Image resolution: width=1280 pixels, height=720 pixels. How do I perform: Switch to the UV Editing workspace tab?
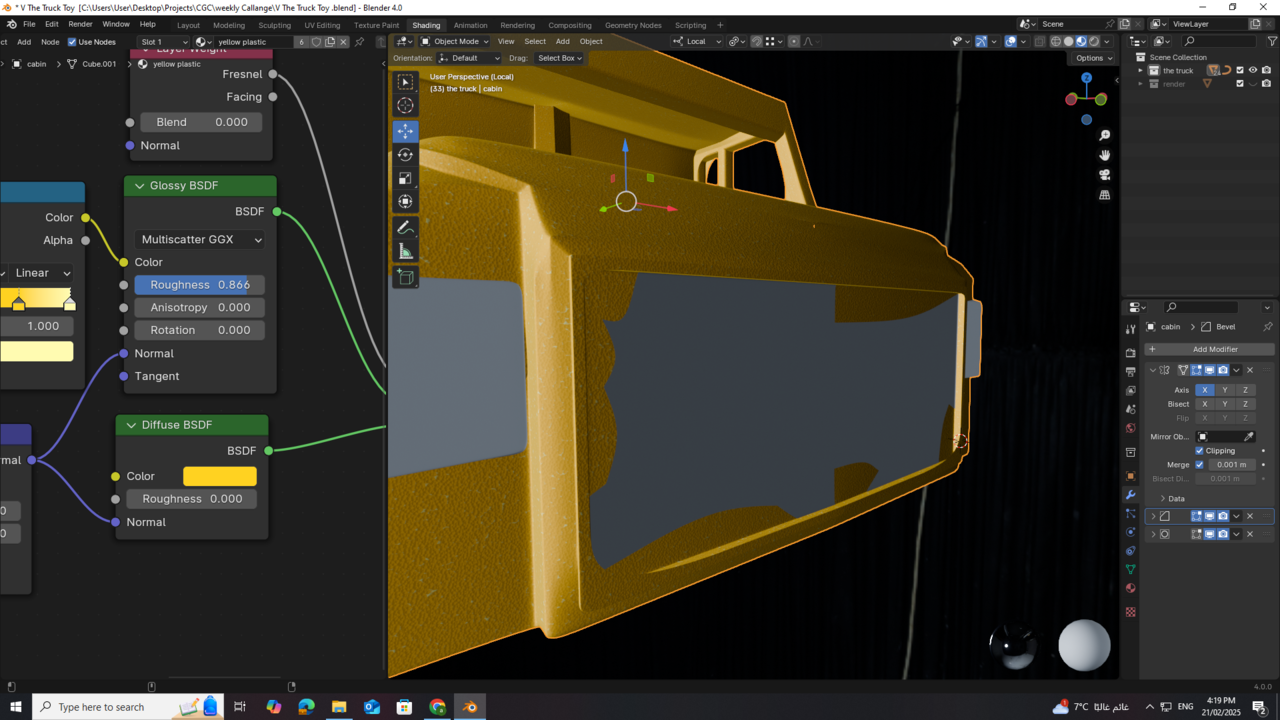point(322,25)
